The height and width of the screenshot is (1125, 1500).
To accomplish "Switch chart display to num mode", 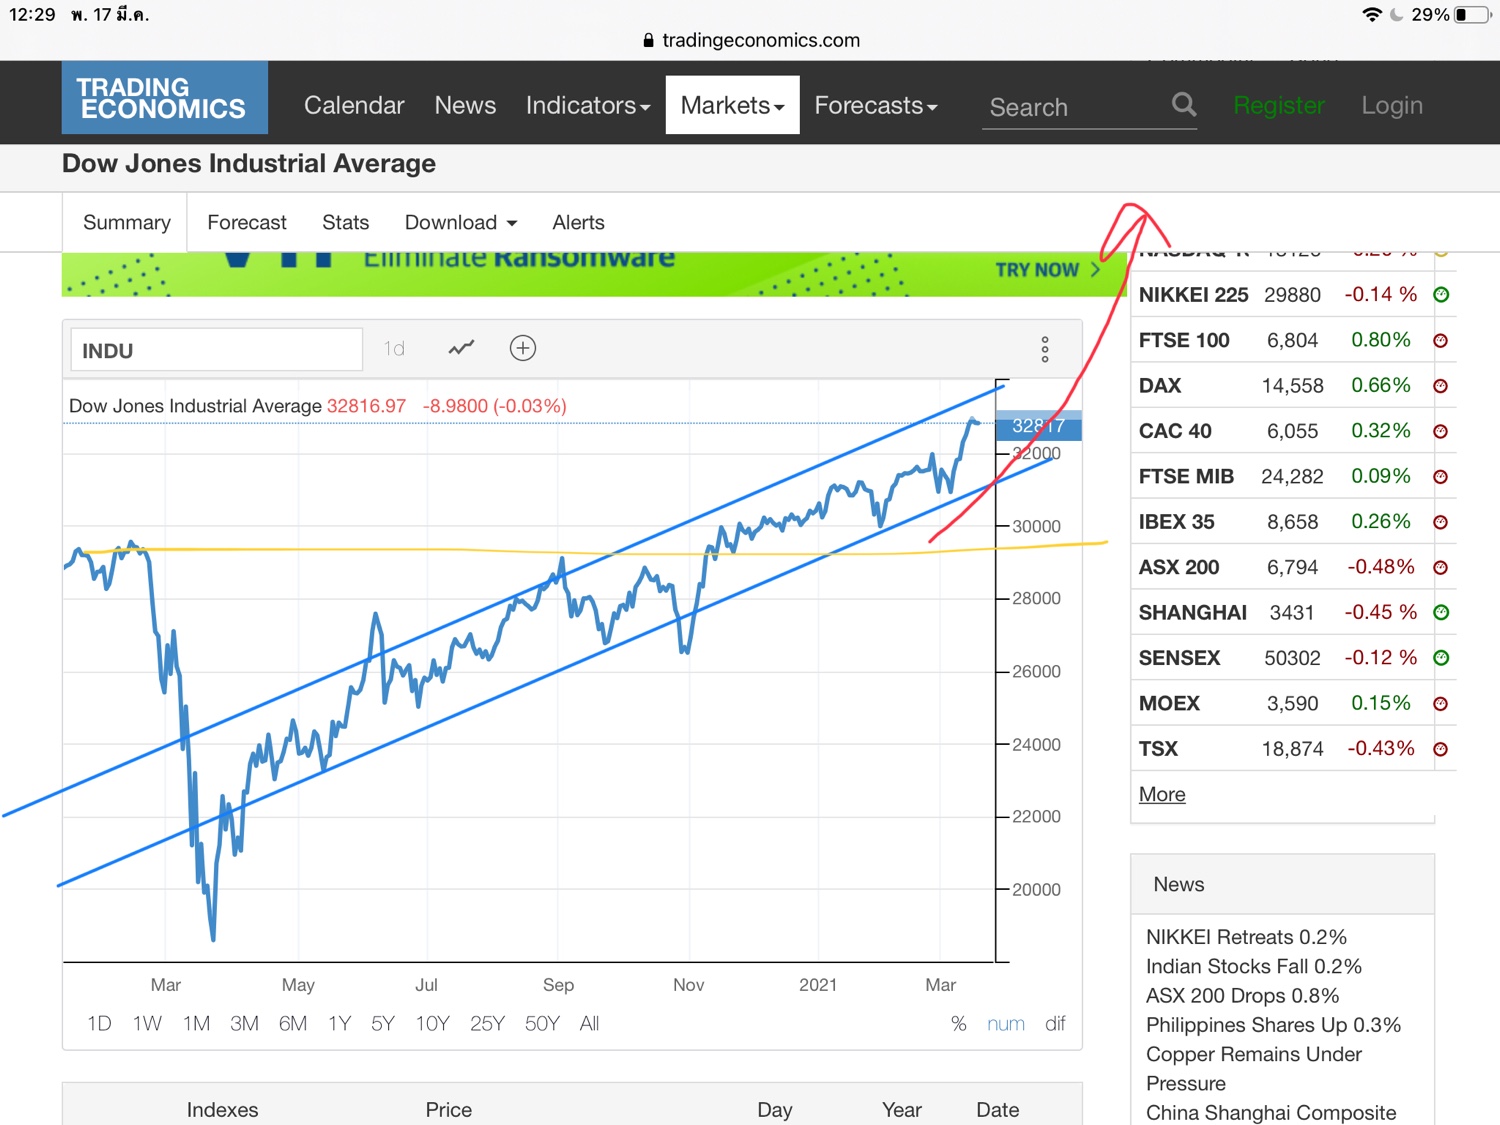I will [1006, 1023].
